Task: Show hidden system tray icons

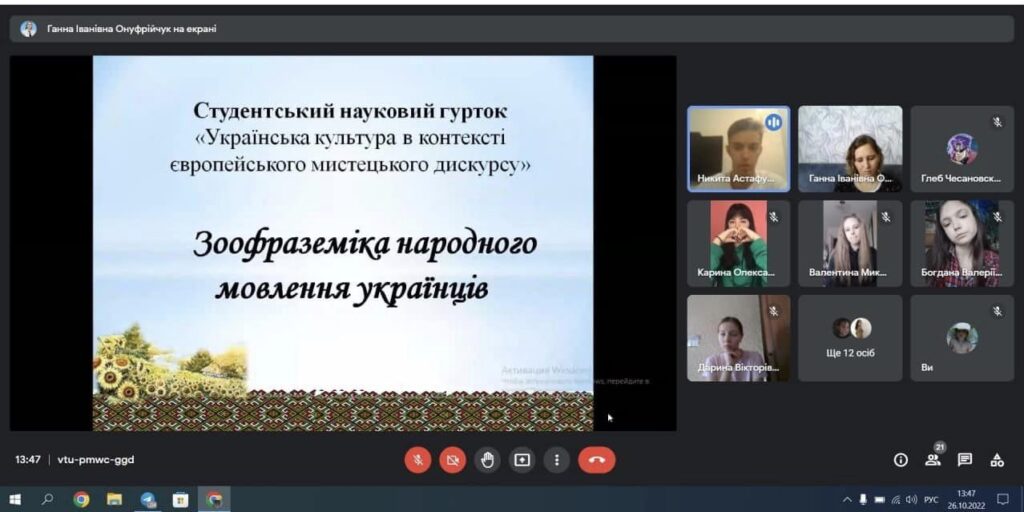Action: (848, 499)
